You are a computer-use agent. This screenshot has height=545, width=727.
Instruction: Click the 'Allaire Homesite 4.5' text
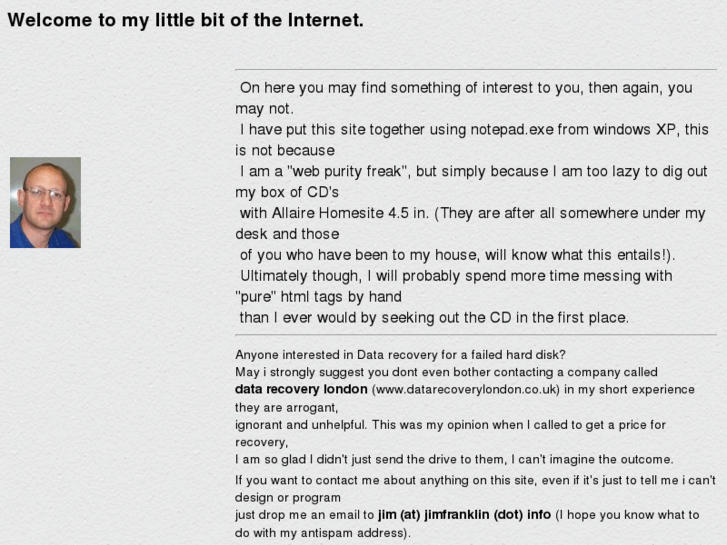[340, 213]
